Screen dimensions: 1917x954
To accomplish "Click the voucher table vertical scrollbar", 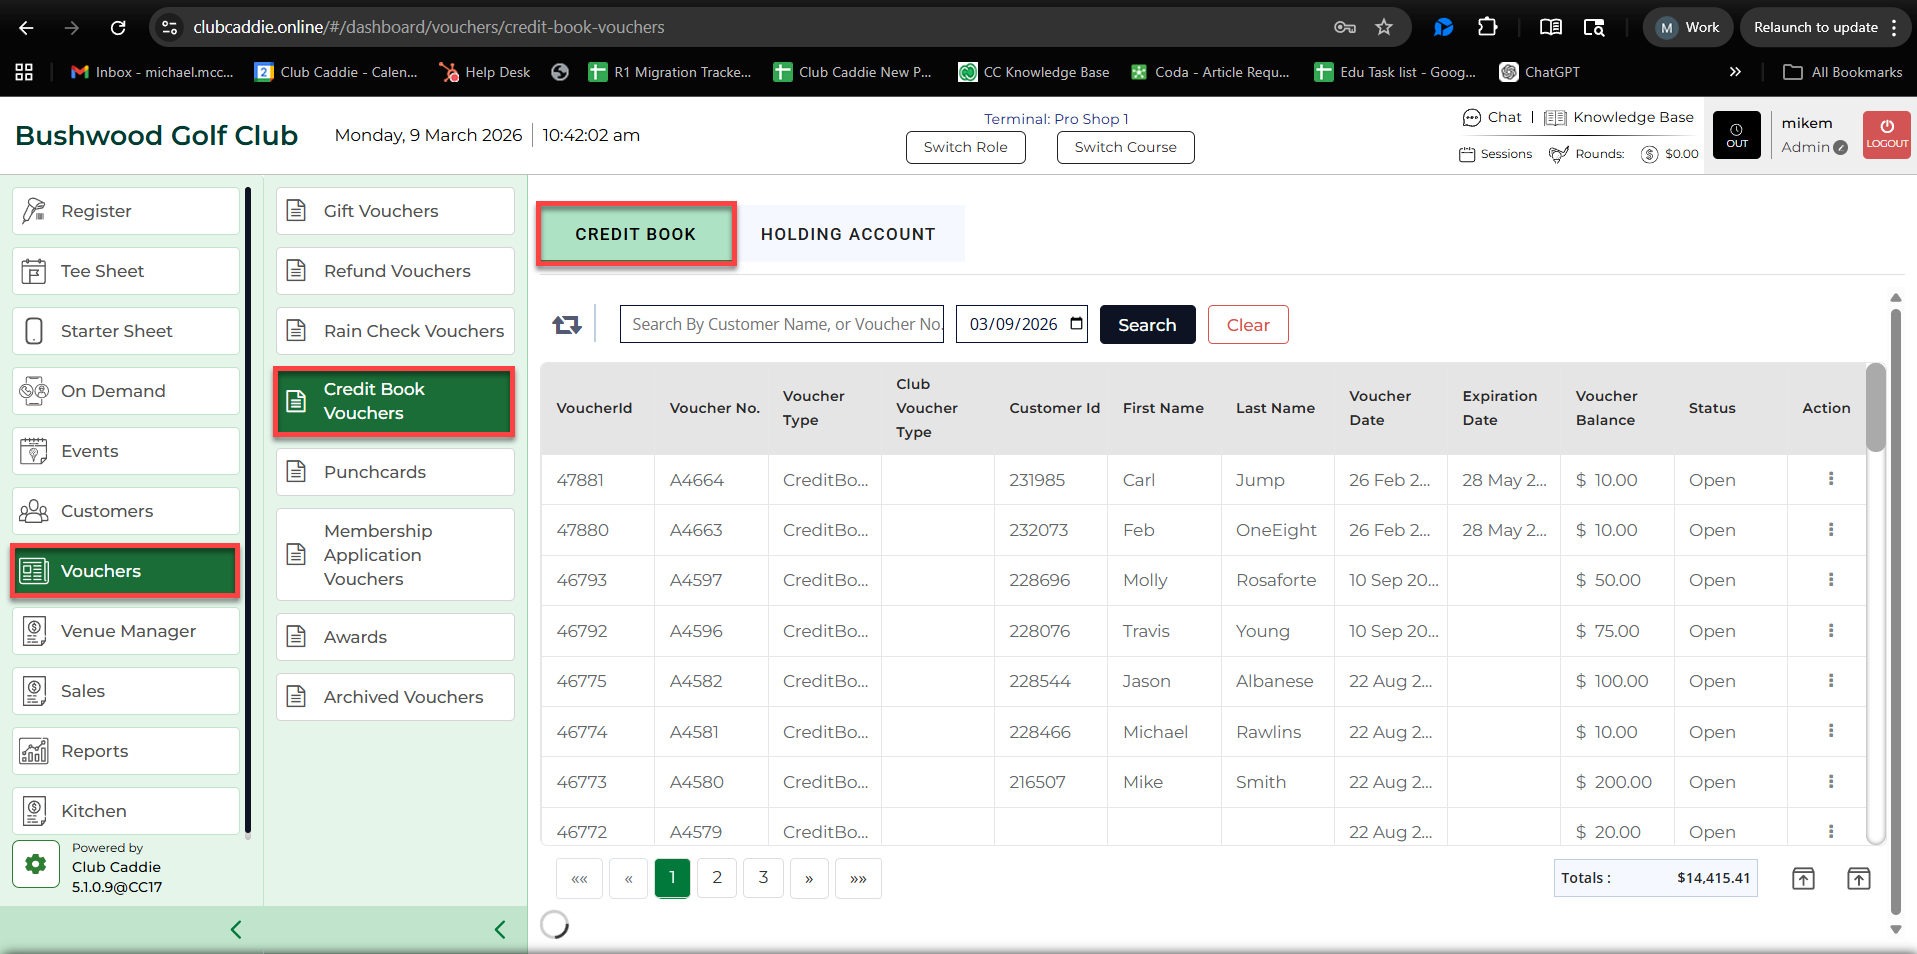I will click(x=1875, y=410).
